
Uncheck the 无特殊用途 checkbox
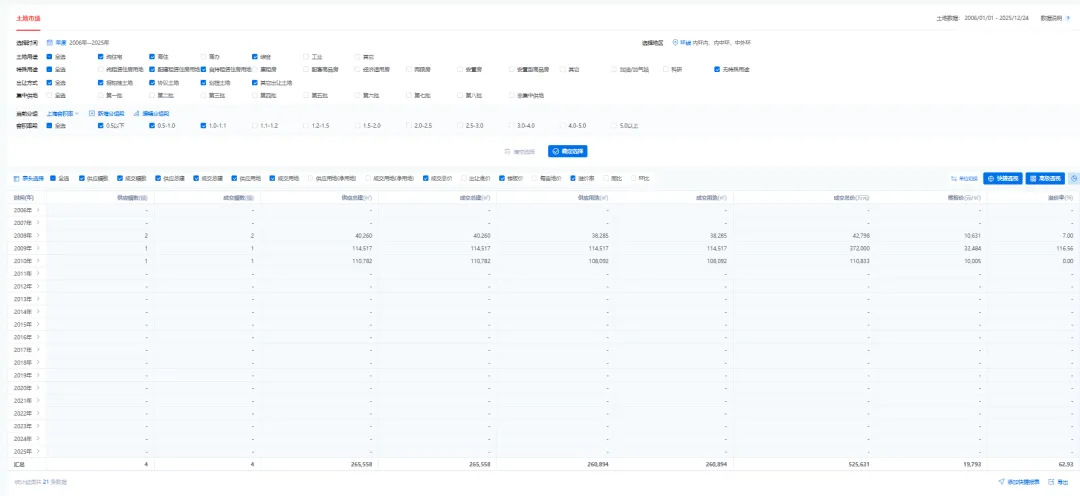point(717,70)
